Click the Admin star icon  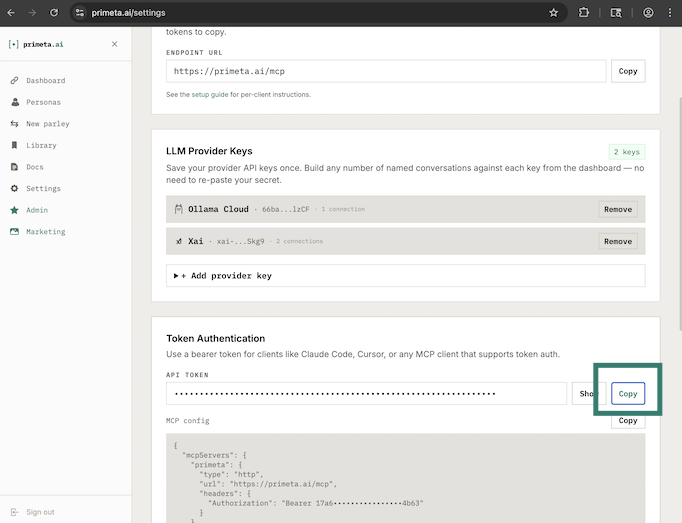tap(14, 210)
